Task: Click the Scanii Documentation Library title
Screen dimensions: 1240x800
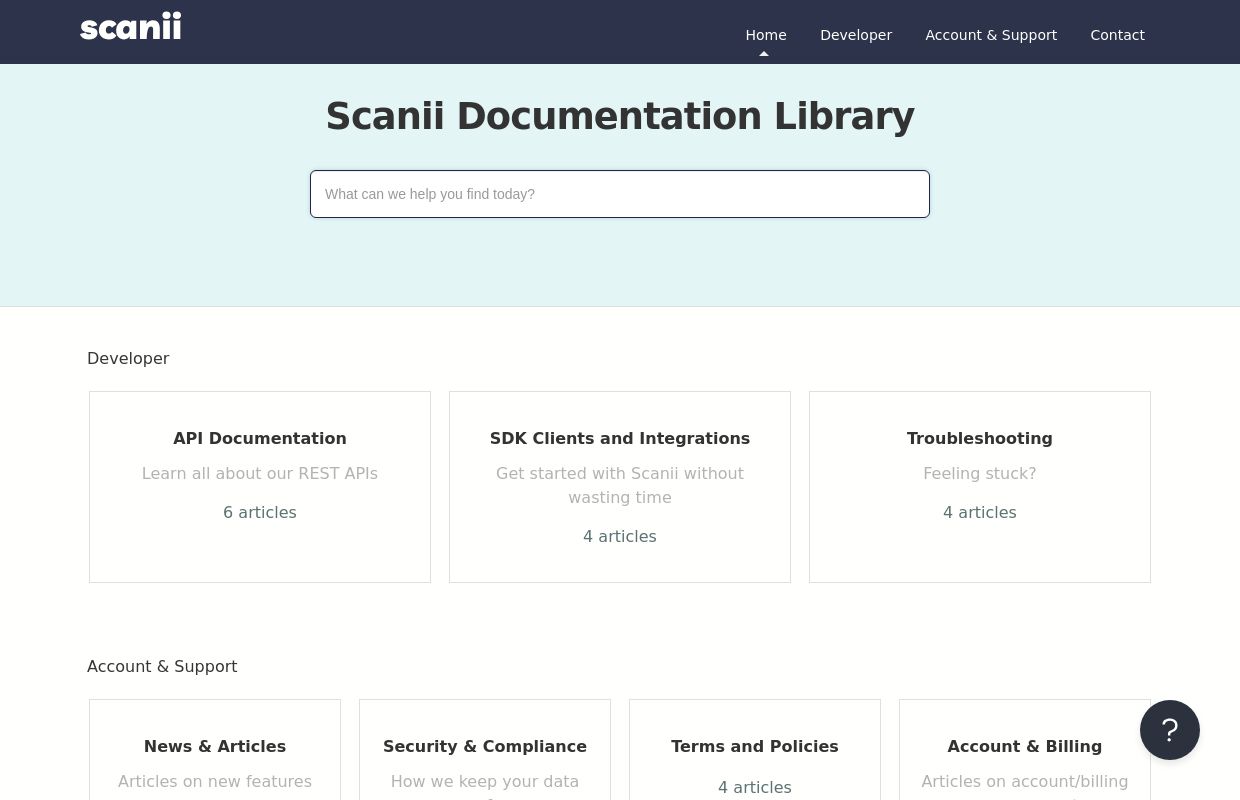Action: [x=620, y=116]
